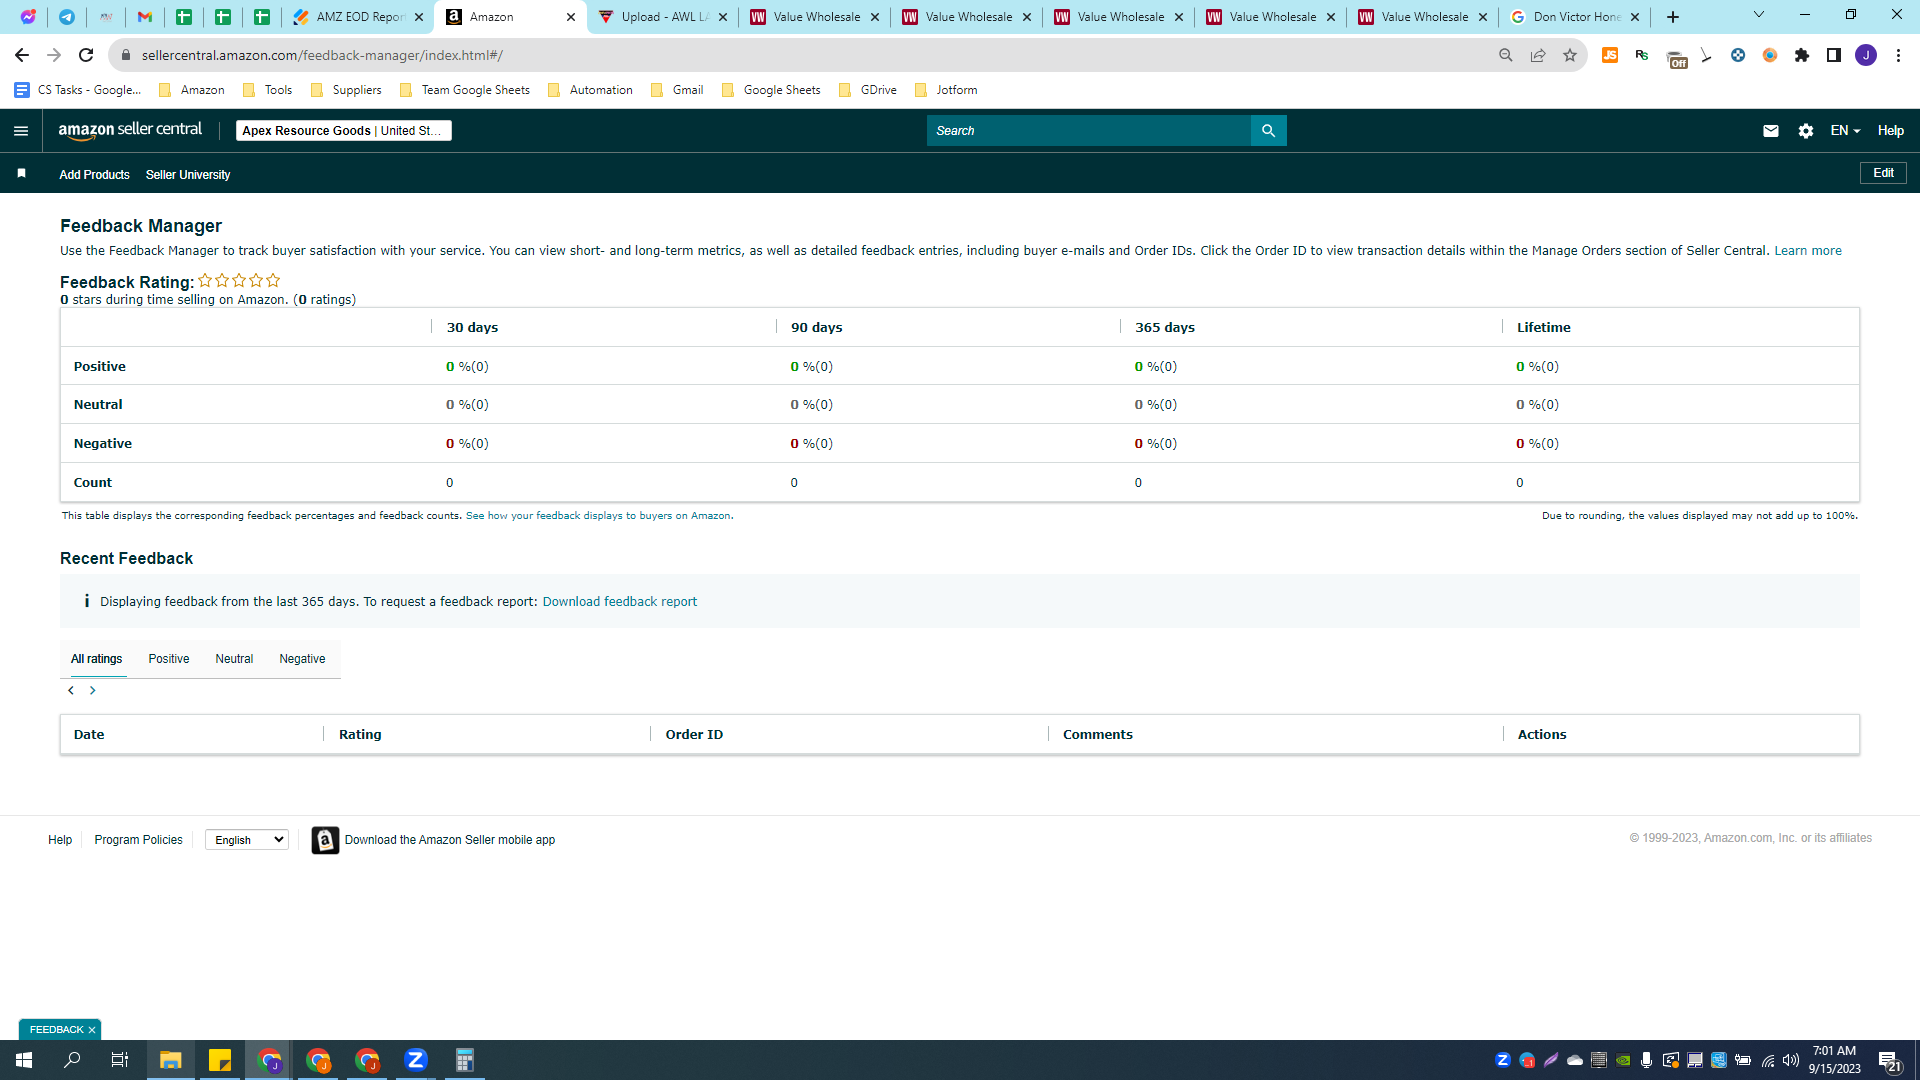Open Windows notification center
This screenshot has height=1080, width=1920.
point(1889,1060)
